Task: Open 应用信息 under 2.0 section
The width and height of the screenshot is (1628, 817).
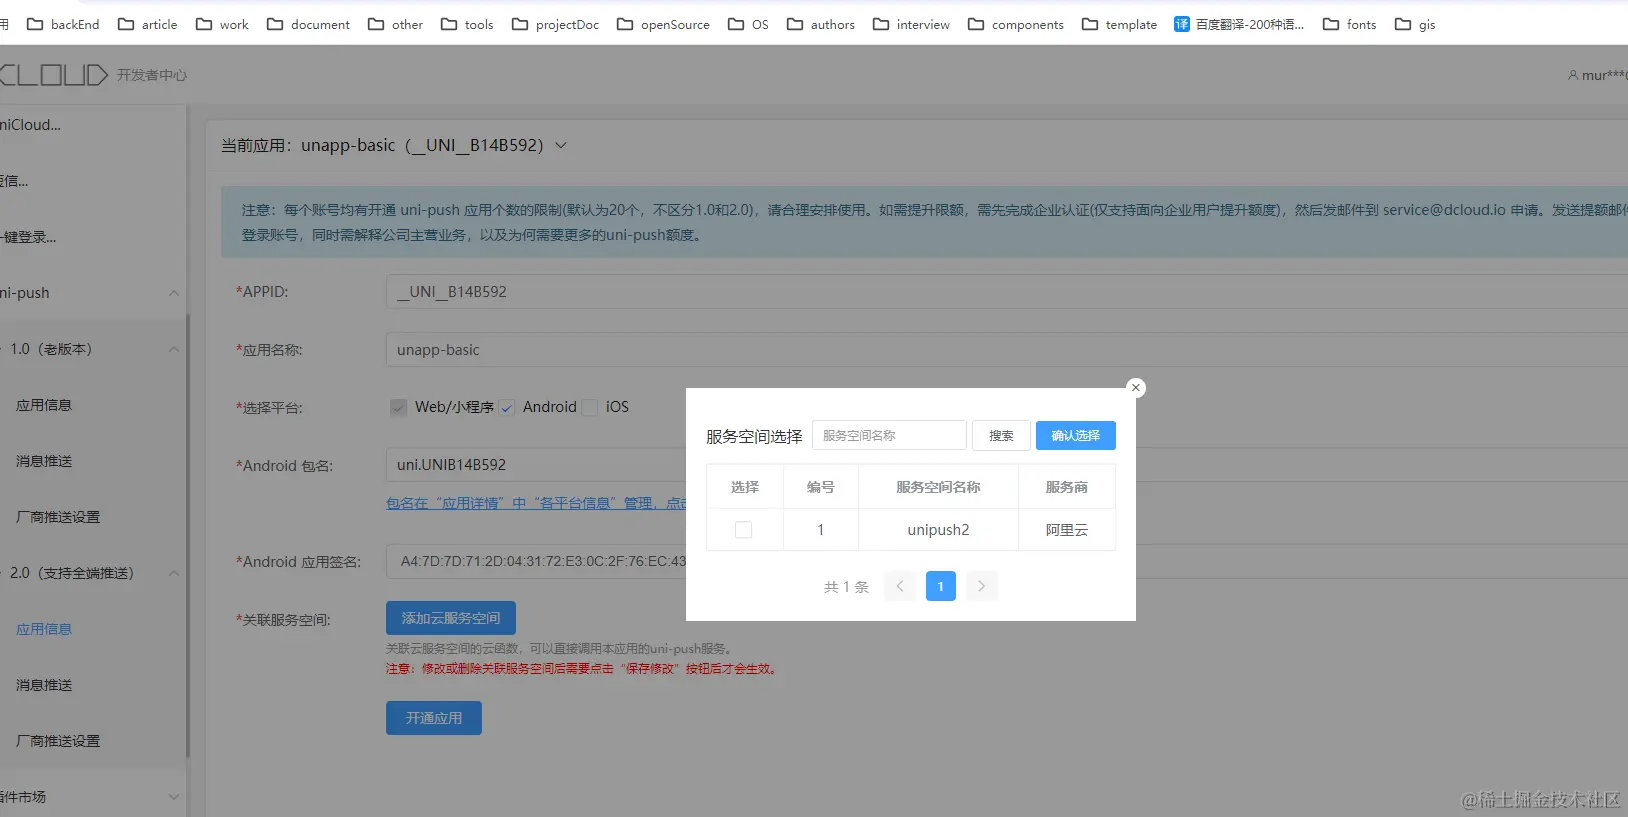Action: pos(44,629)
